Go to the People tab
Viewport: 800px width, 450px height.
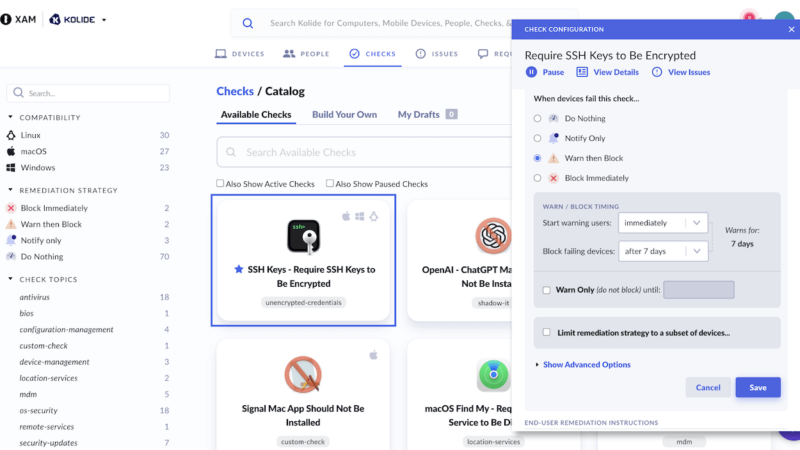(x=306, y=54)
